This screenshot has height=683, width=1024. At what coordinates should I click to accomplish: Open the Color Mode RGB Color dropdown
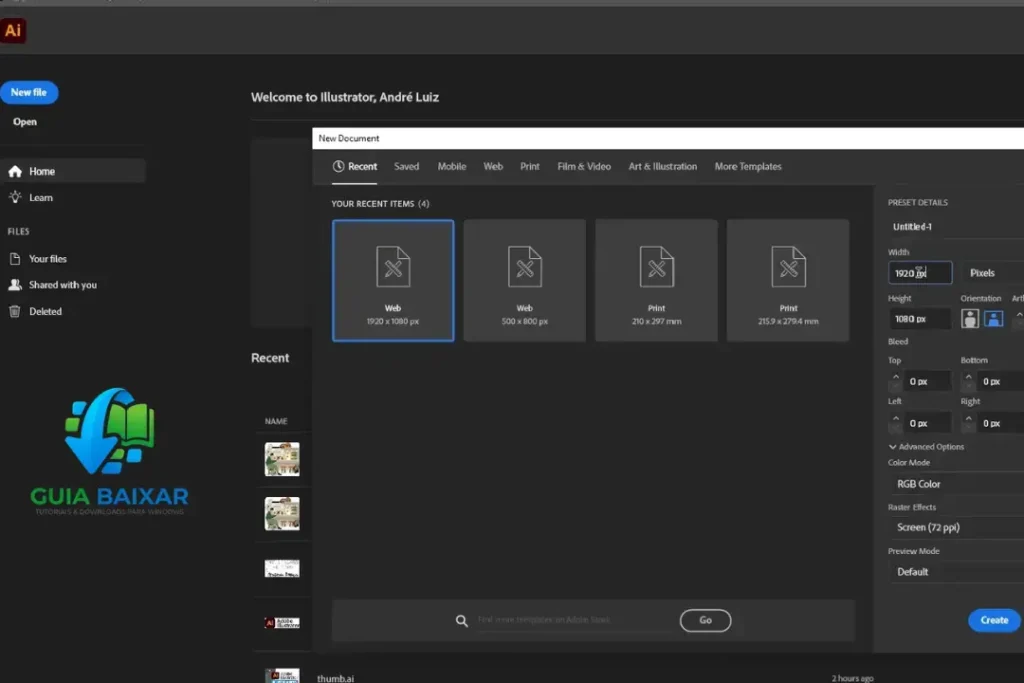956,484
